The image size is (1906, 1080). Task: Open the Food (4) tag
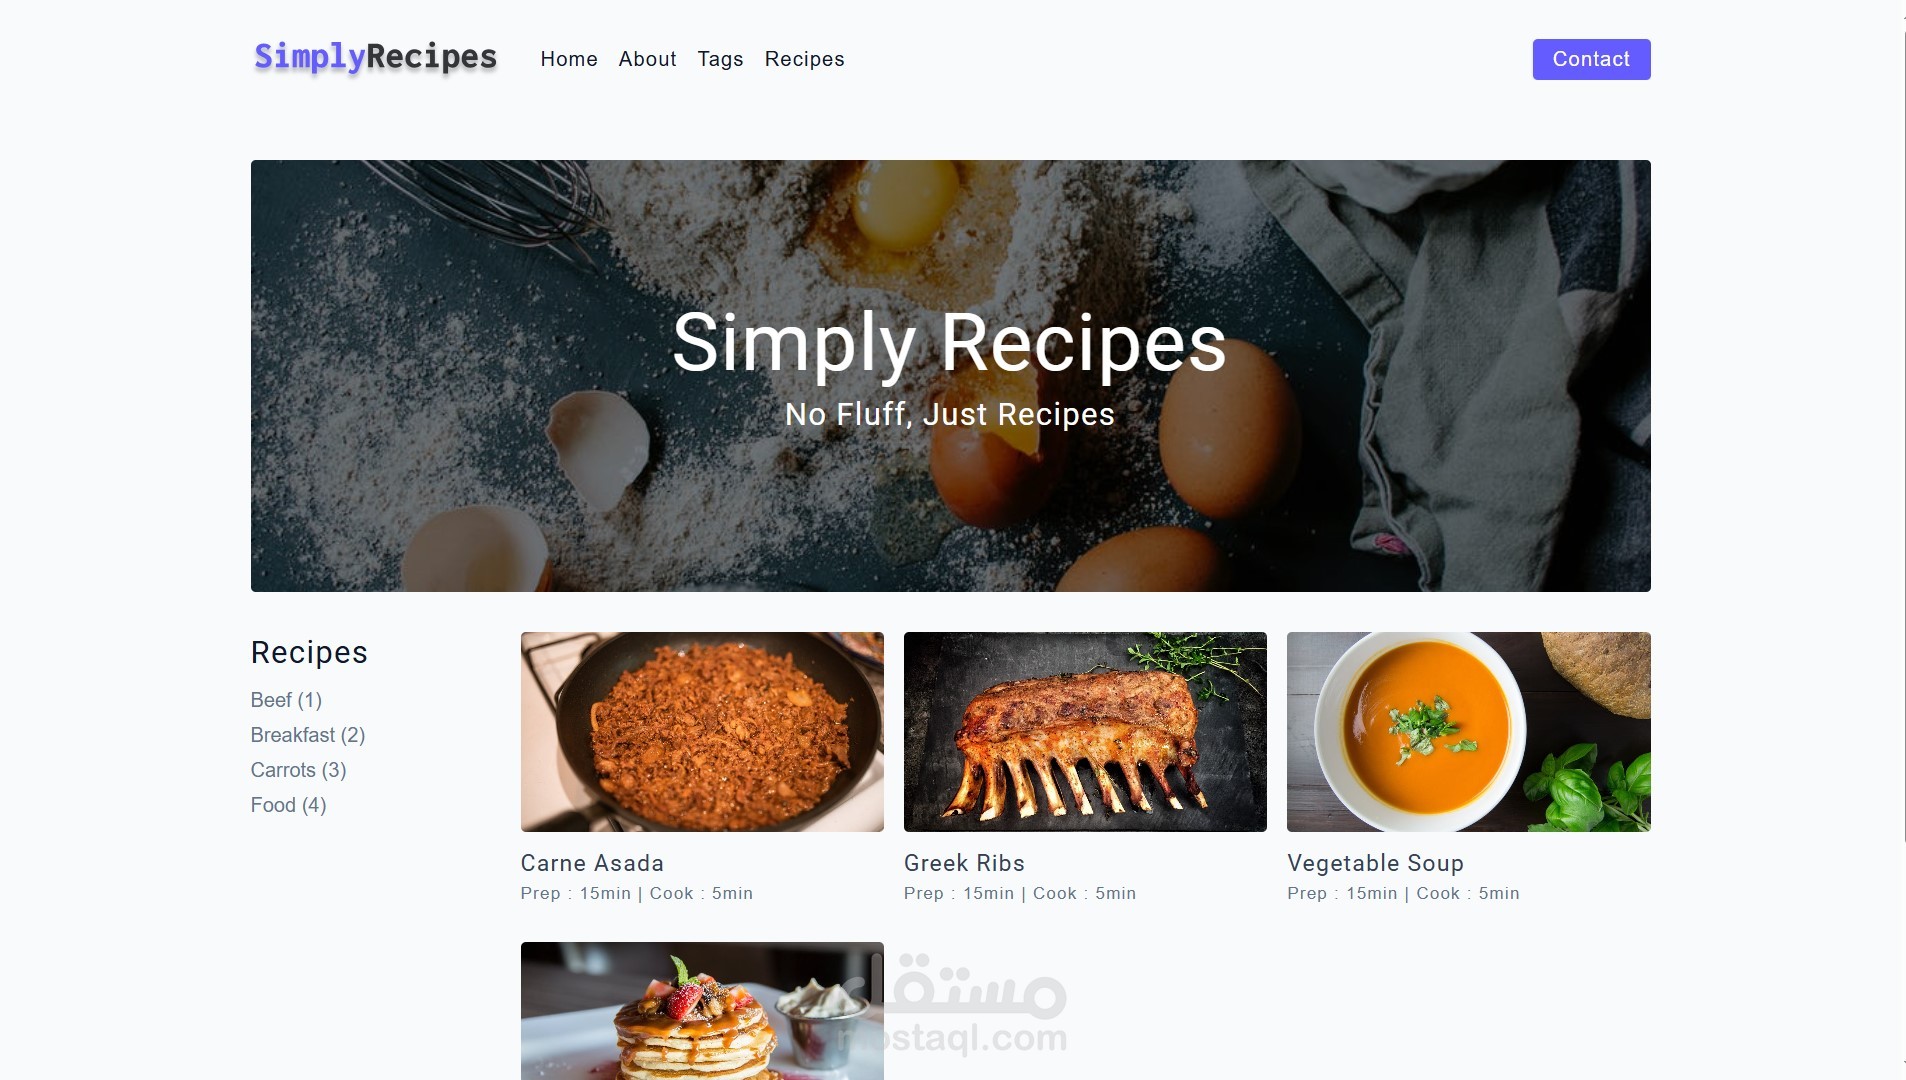[x=288, y=805]
